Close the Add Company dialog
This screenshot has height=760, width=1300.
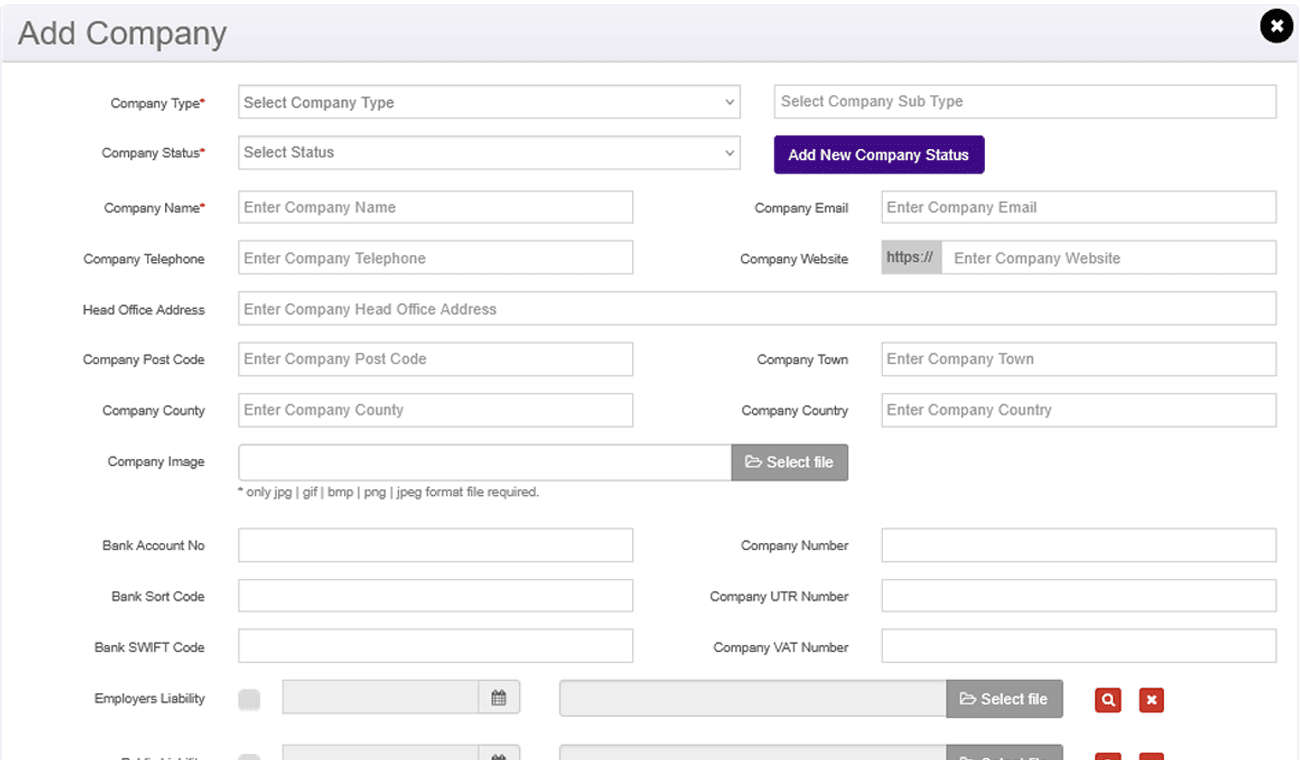pyautogui.click(x=1276, y=26)
